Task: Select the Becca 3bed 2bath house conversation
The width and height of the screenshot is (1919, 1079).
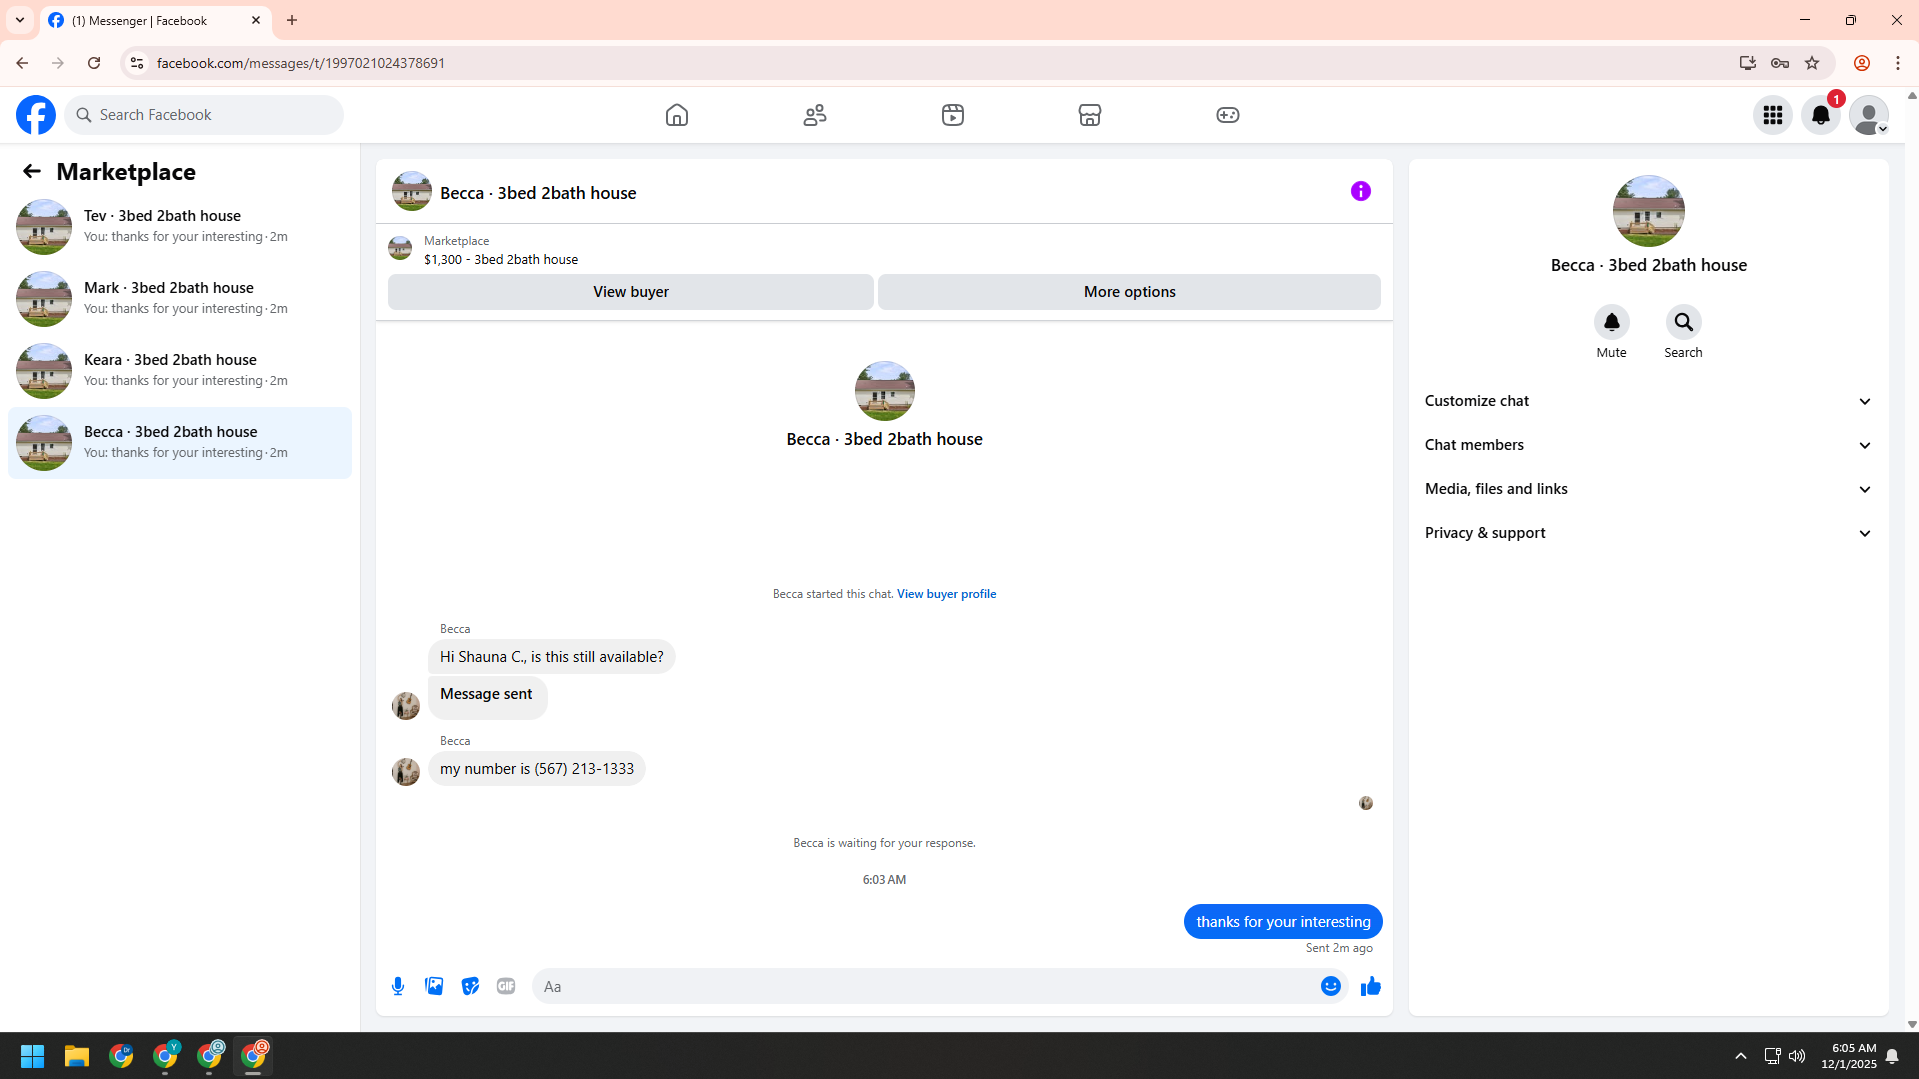Action: (180, 442)
